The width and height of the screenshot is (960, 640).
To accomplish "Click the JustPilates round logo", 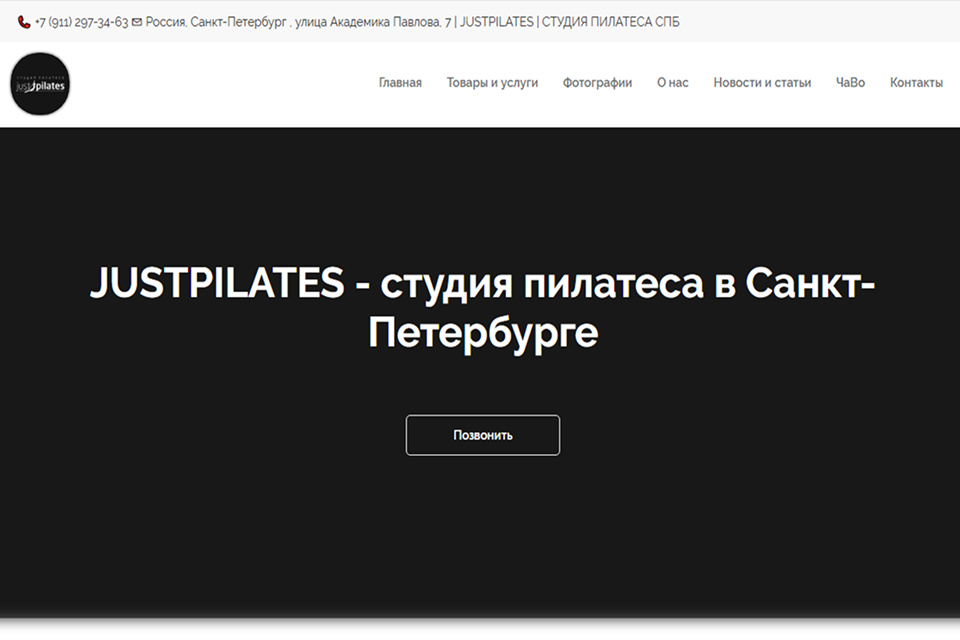I will tap(40, 84).
